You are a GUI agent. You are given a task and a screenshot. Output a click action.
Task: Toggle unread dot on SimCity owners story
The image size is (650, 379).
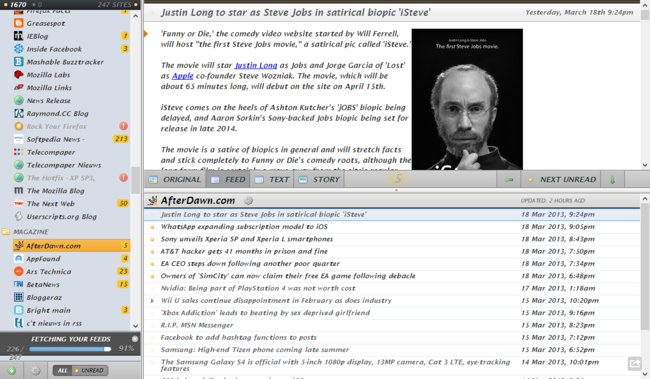coord(152,276)
